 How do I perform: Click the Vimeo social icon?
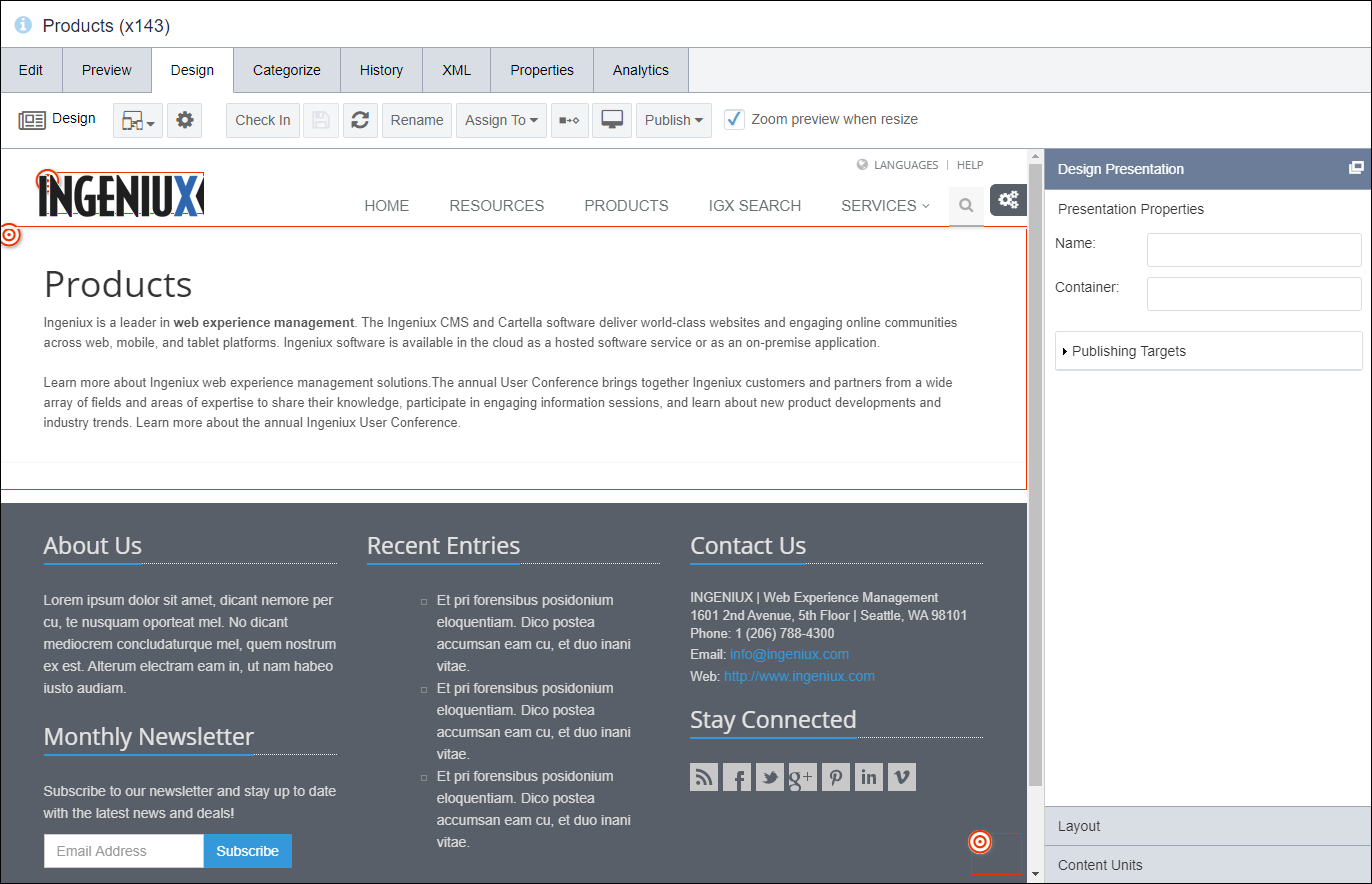click(902, 777)
